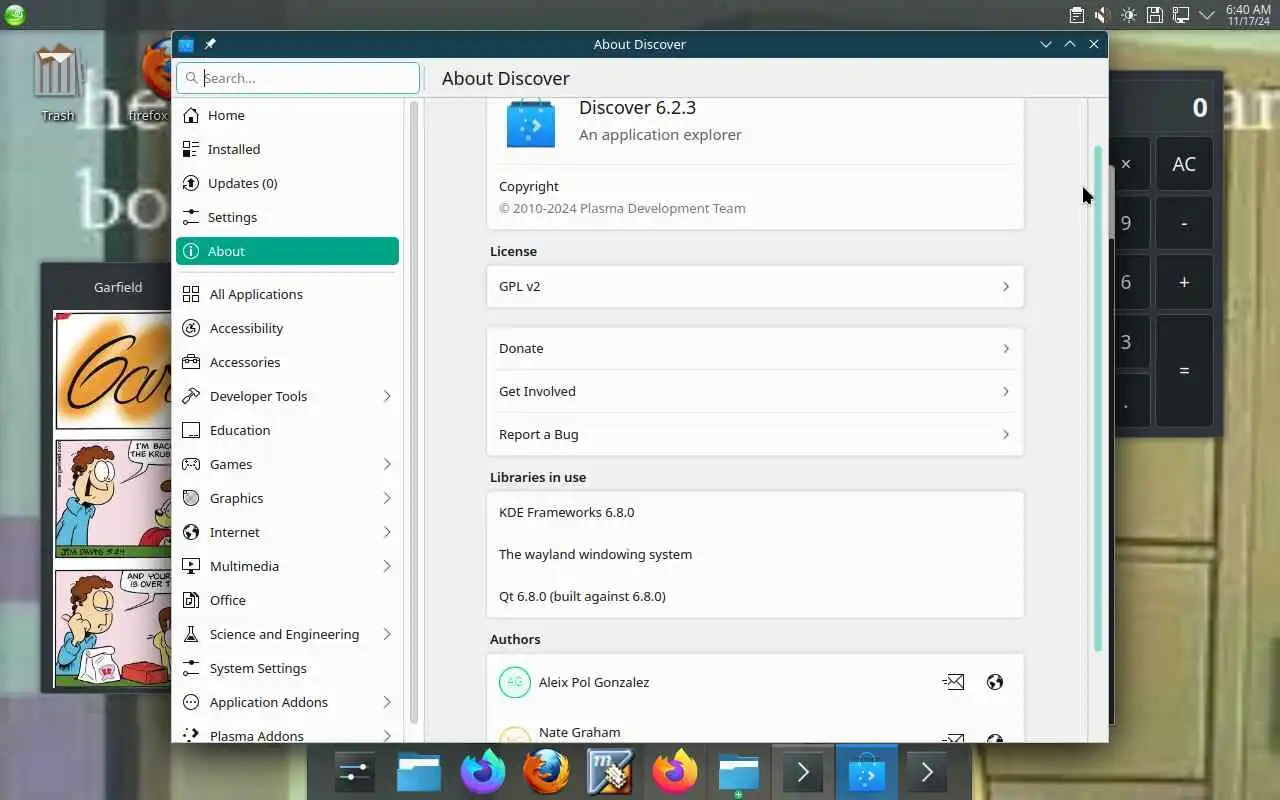Browse the Education category
This screenshot has width=1280, height=800.
coord(287,430)
